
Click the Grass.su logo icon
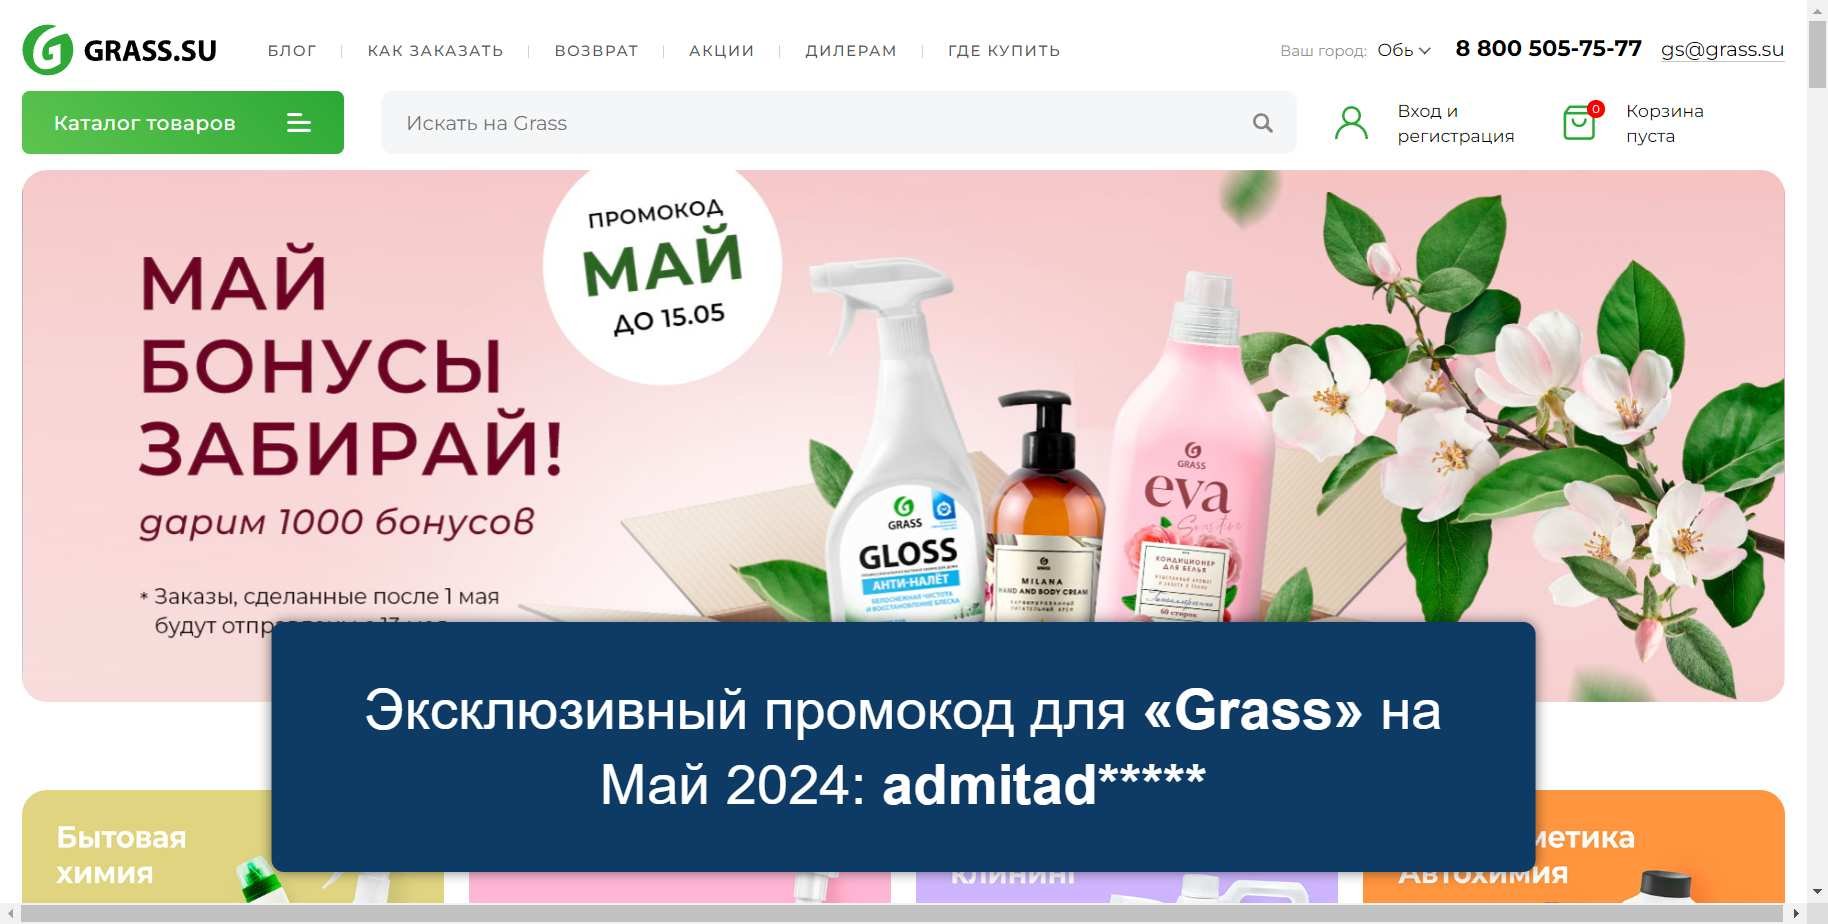48,50
